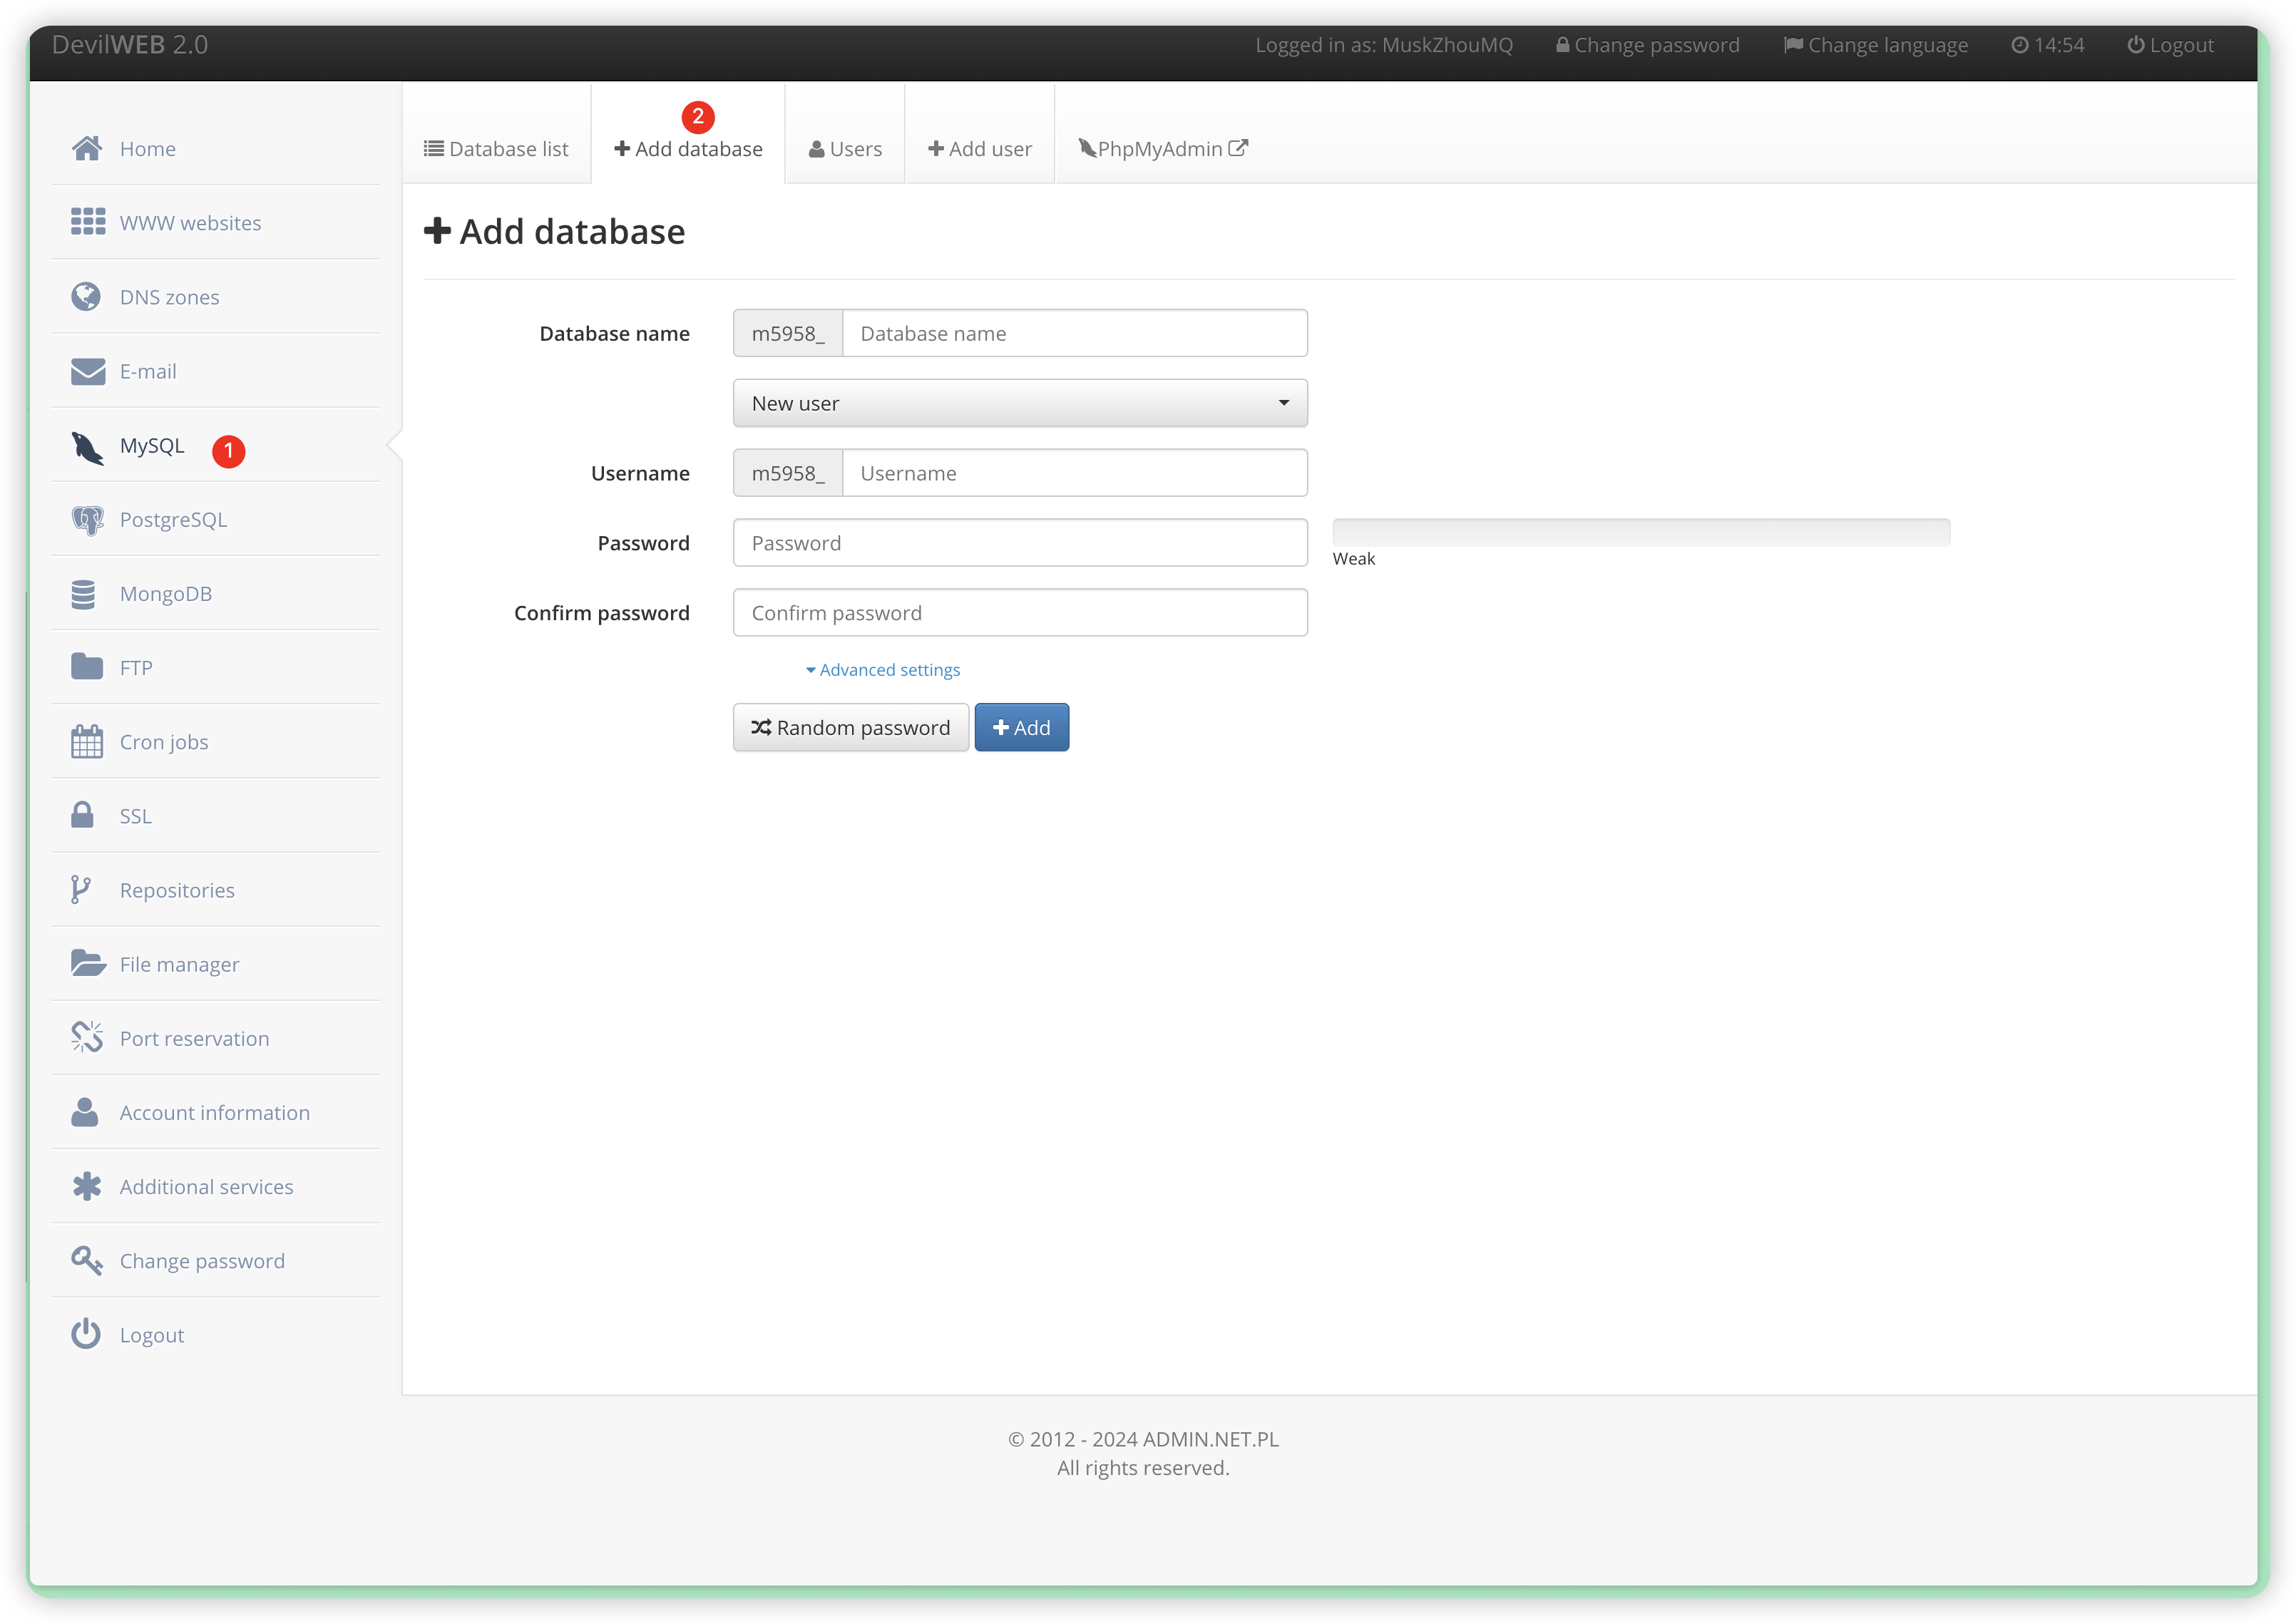Click the blue Add button
Screen dimensions: 2296x1624
[1021, 728]
